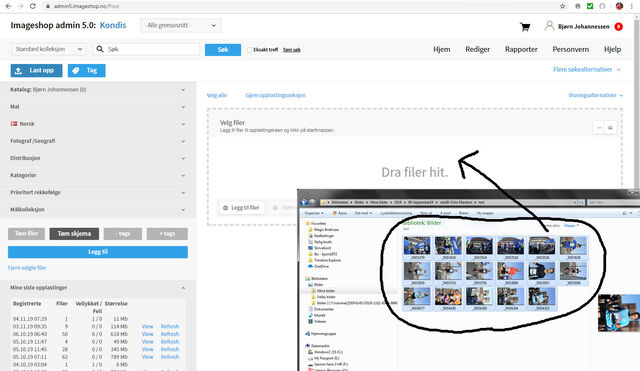Click the blue Legg til button
Viewport: 640px width, 371px height.
point(98,252)
